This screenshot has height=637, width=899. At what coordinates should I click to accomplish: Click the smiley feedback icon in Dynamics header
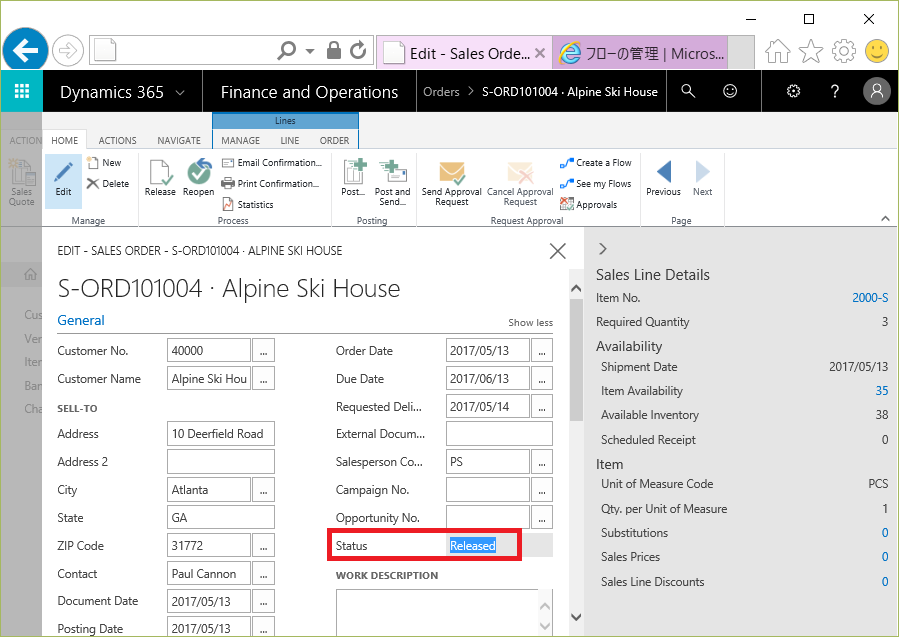pos(730,91)
